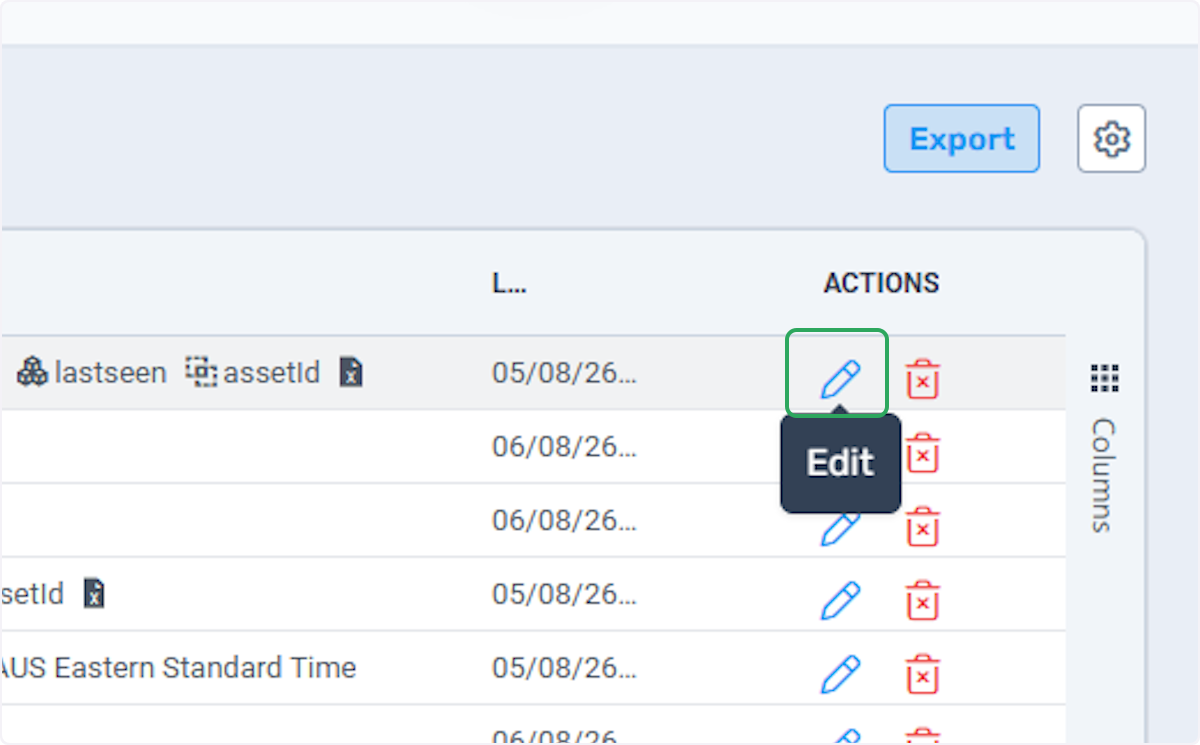Image resolution: width=1200 pixels, height=745 pixels.
Task: Click the dashed-square icon beside assetId
Action: click(x=201, y=373)
